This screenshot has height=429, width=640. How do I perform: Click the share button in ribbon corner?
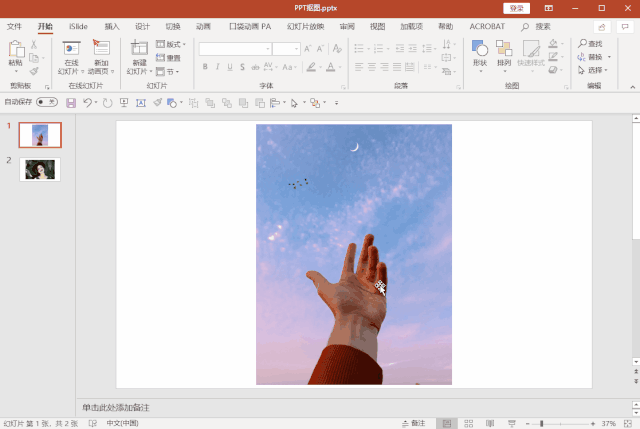(x=602, y=27)
